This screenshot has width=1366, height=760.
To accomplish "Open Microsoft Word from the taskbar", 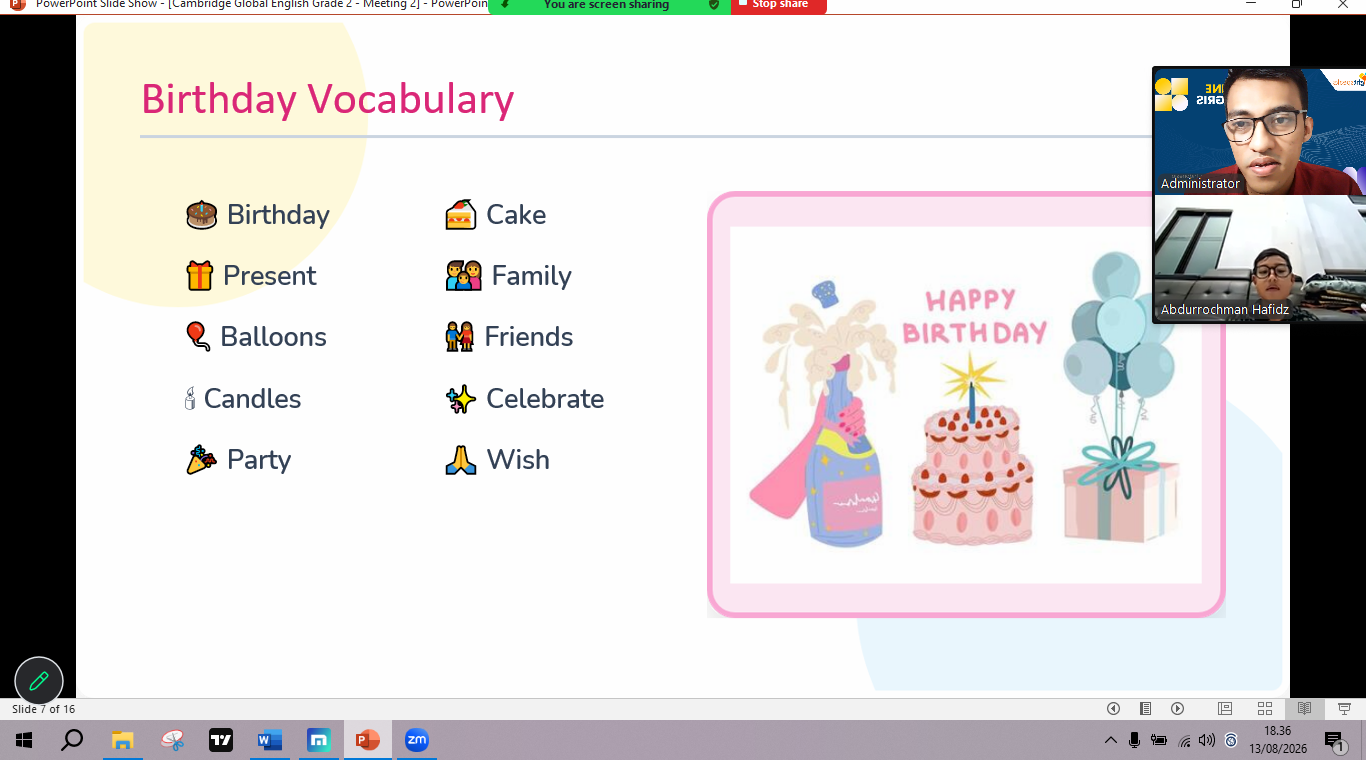I will click(270, 740).
